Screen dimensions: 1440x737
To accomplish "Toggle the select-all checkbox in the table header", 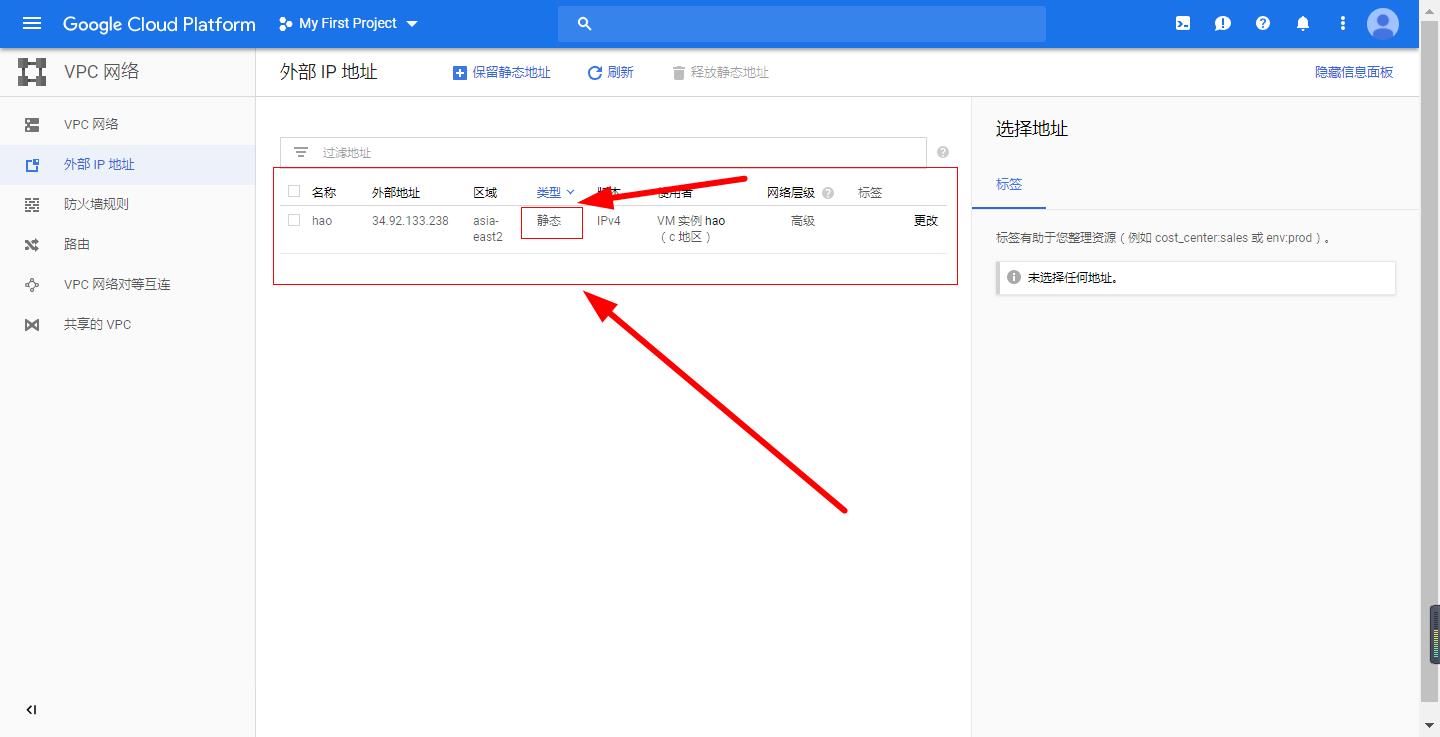I will [x=293, y=191].
